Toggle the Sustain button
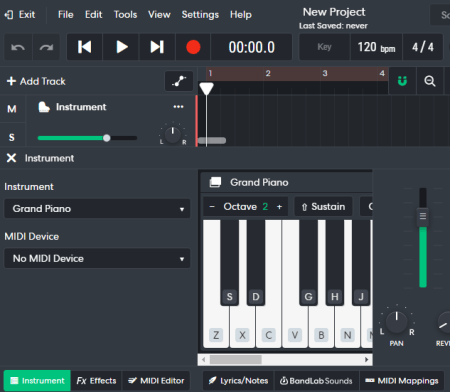 click(323, 207)
